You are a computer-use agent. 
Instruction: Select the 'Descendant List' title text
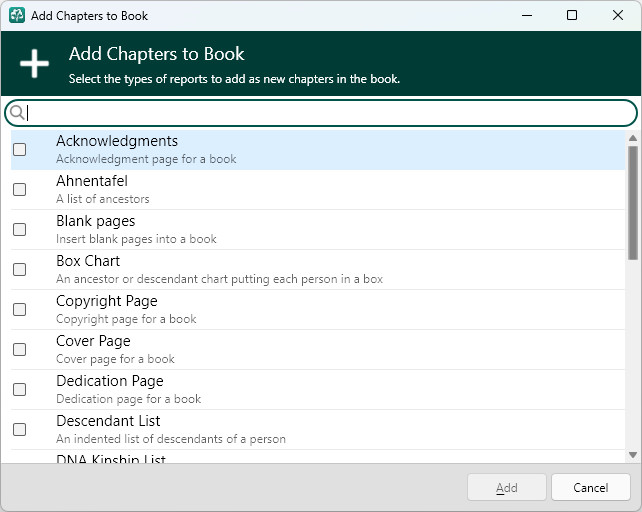point(108,421)
